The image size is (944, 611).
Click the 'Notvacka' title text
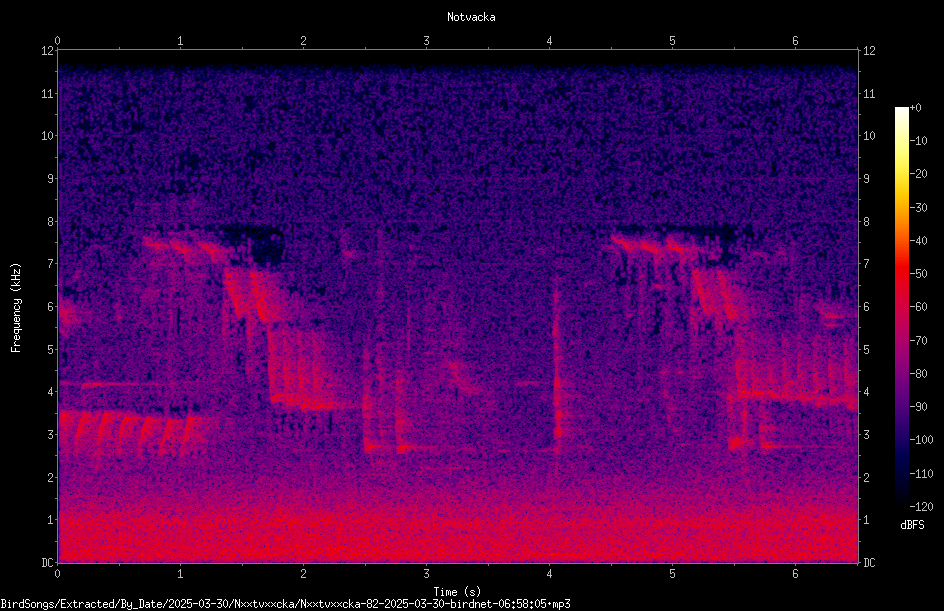pyautogui.click(x=471, y=17)
